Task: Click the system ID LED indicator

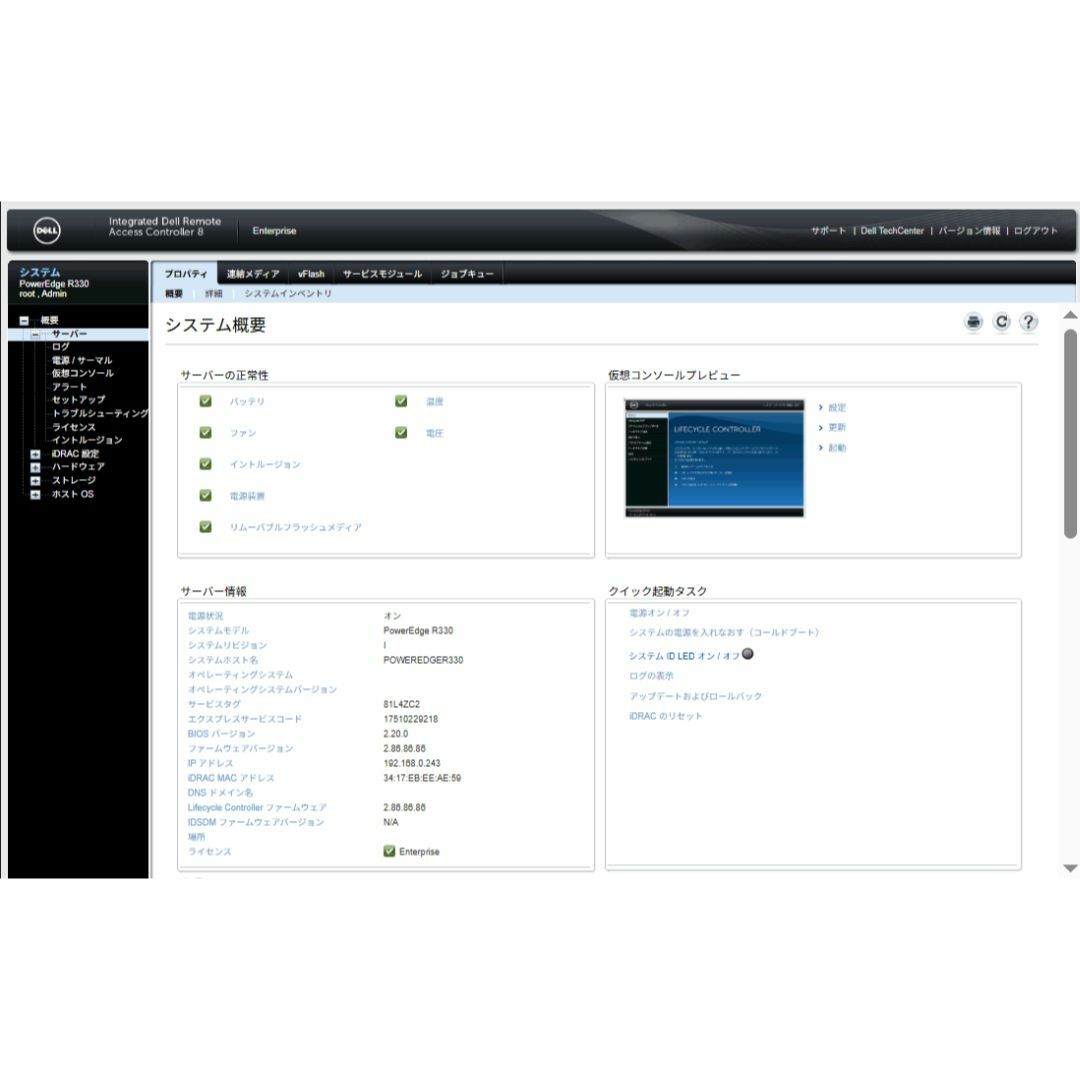Action: [747, 654]
